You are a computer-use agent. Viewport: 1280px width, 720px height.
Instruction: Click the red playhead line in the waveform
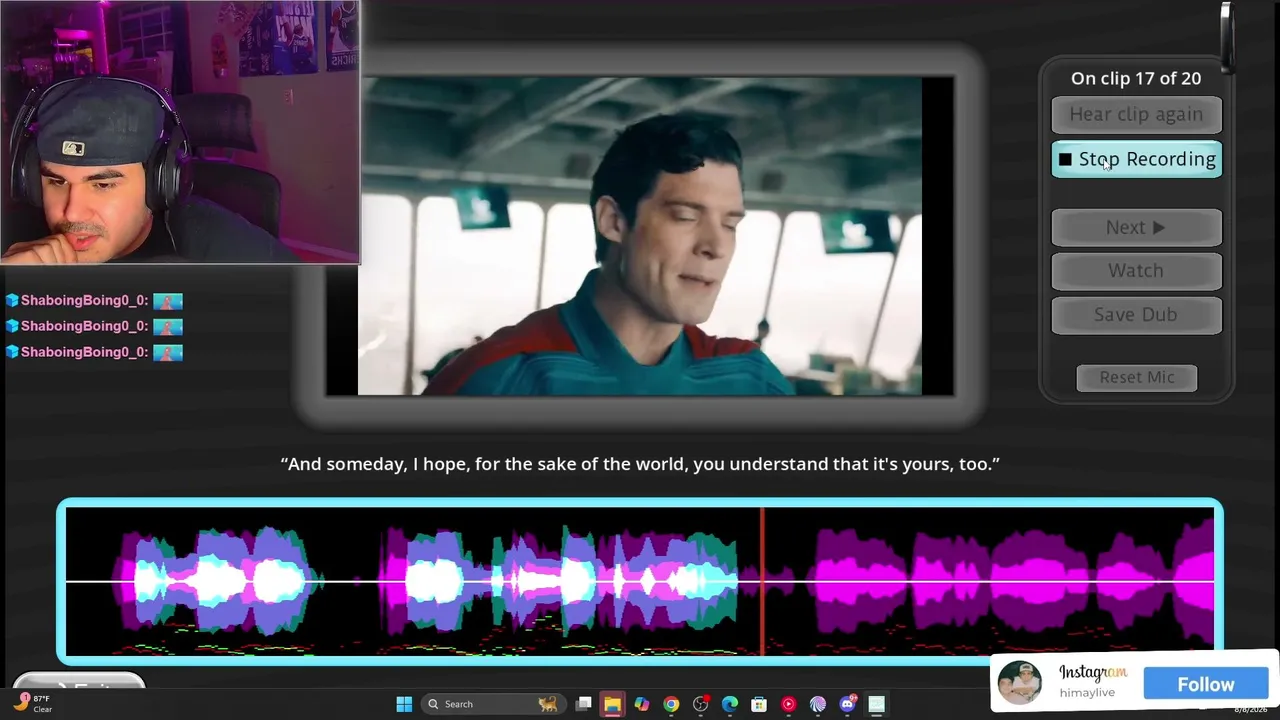point(762,581)
